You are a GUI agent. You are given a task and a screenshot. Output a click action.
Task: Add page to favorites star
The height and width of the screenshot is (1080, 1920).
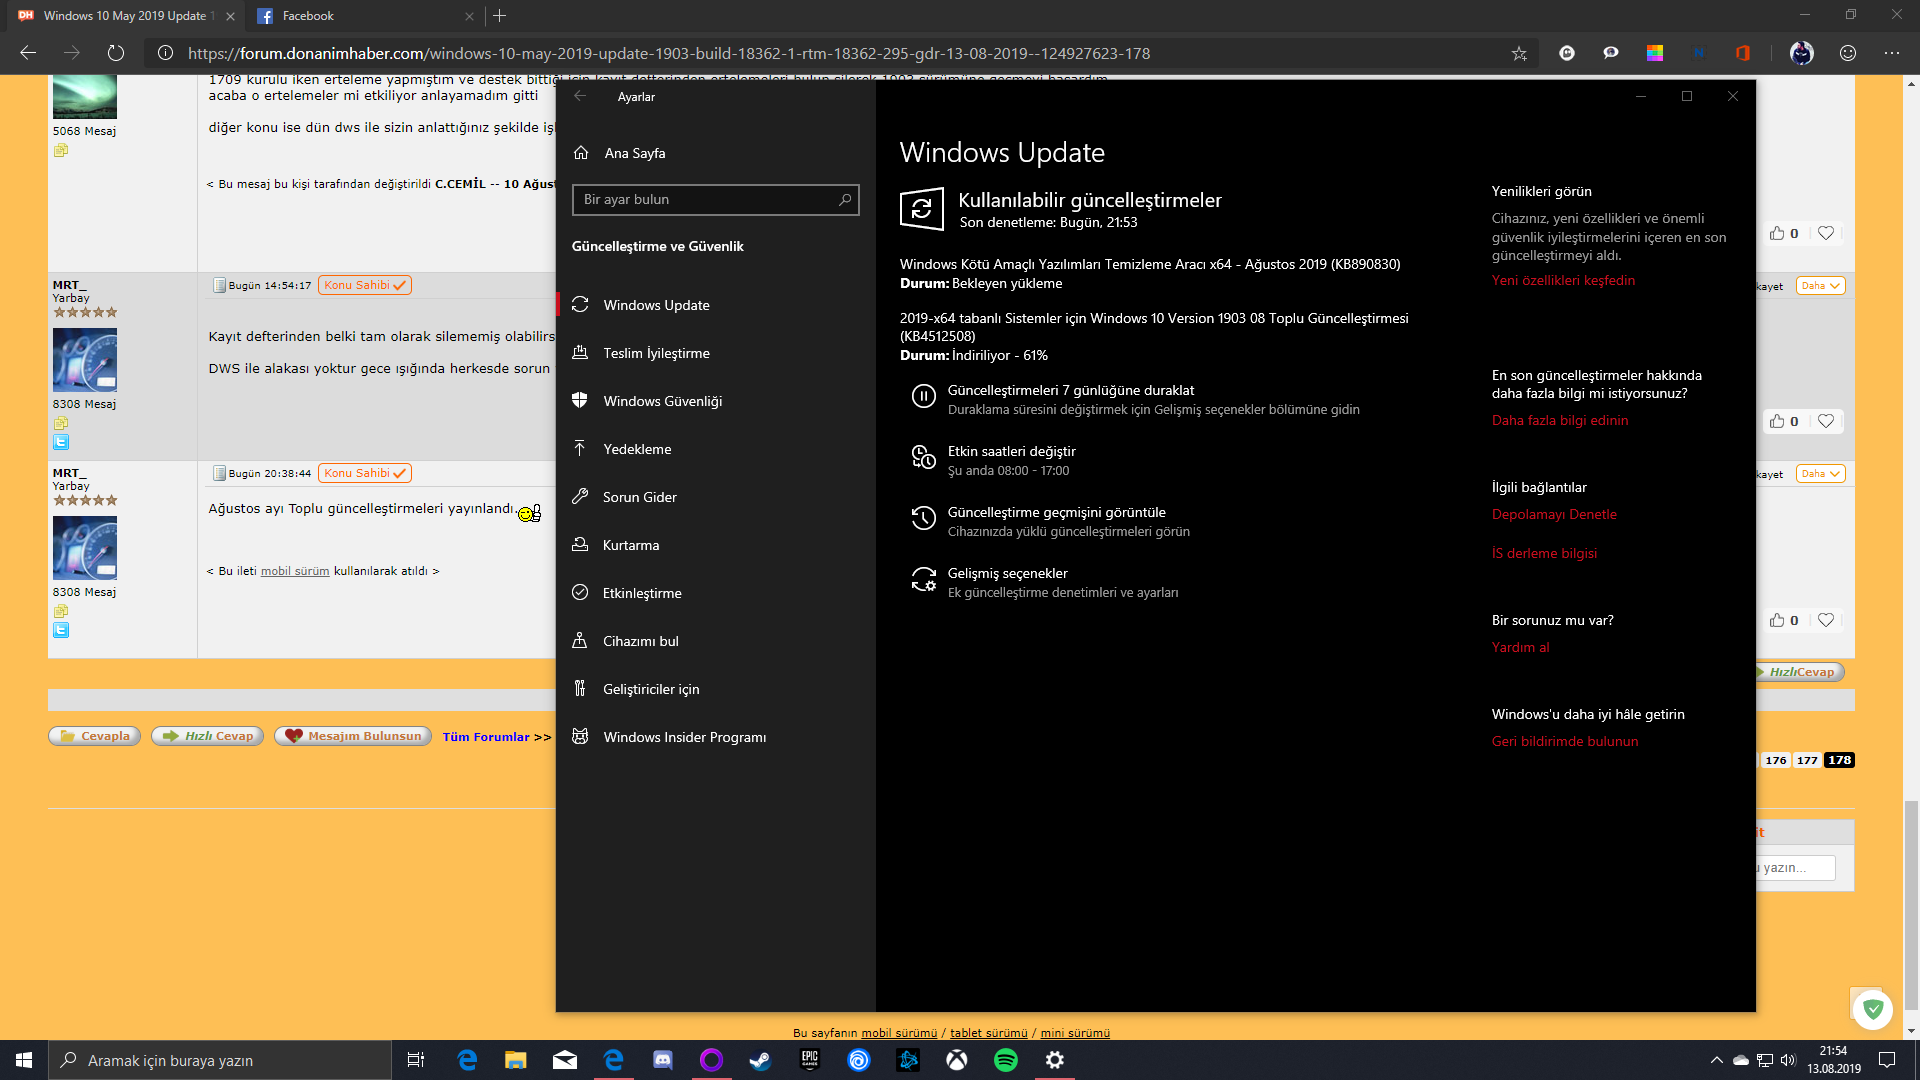(x=1519, y=53)
